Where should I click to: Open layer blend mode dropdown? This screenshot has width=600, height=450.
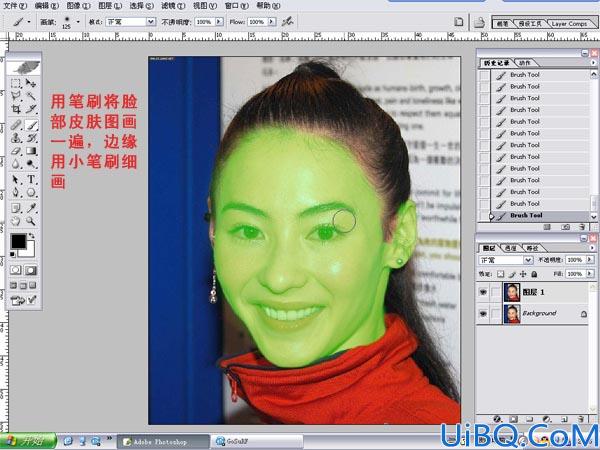pos(528,260)
